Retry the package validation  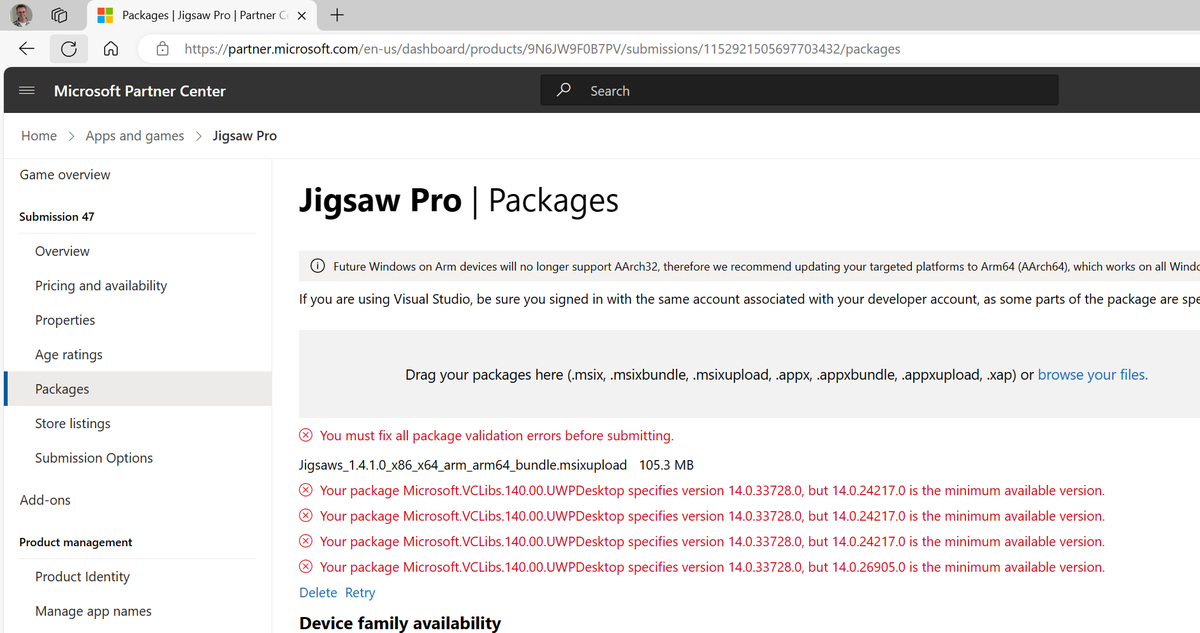click(x=360, y=593)
